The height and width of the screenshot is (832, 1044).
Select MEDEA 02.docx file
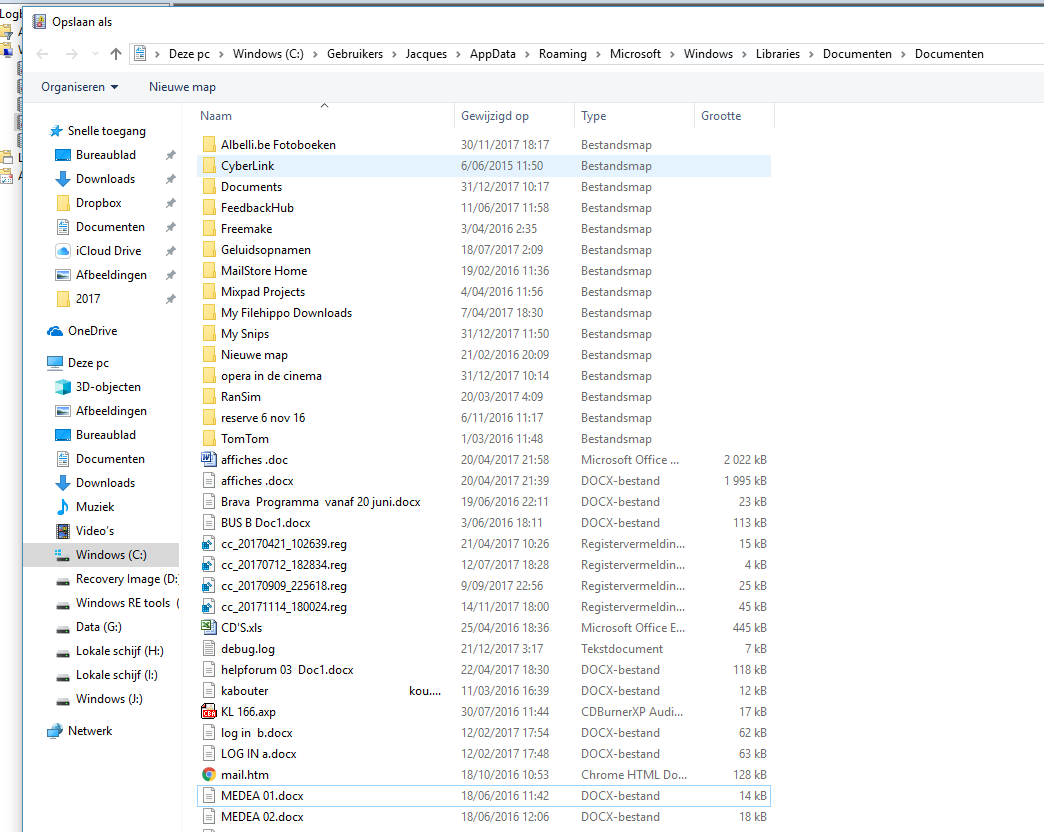click(x=484, y=817)
